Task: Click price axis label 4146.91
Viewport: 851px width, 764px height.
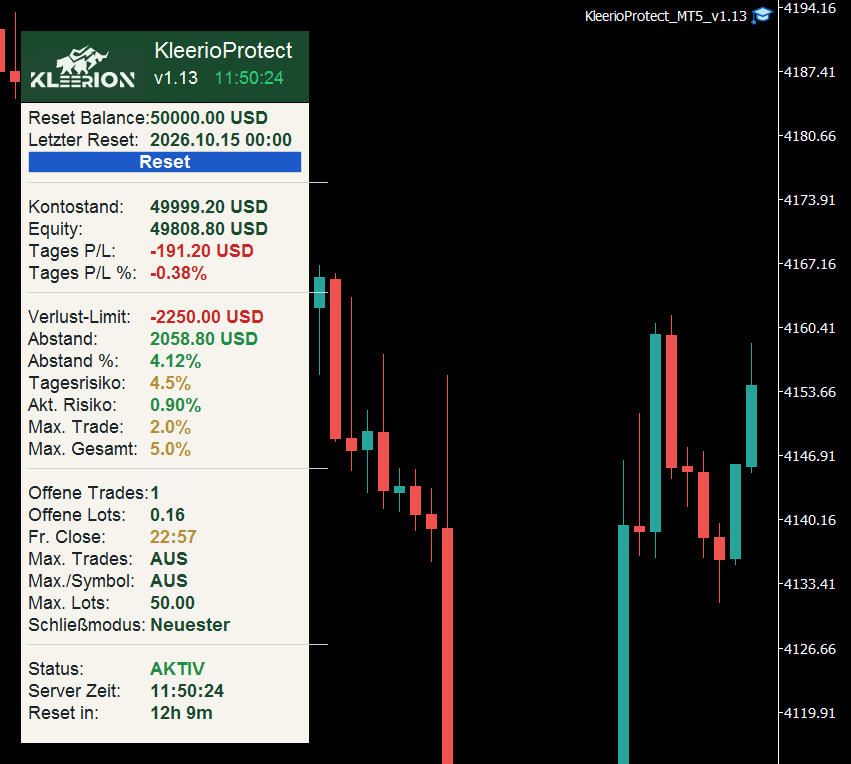Action: tap(810, 456)
